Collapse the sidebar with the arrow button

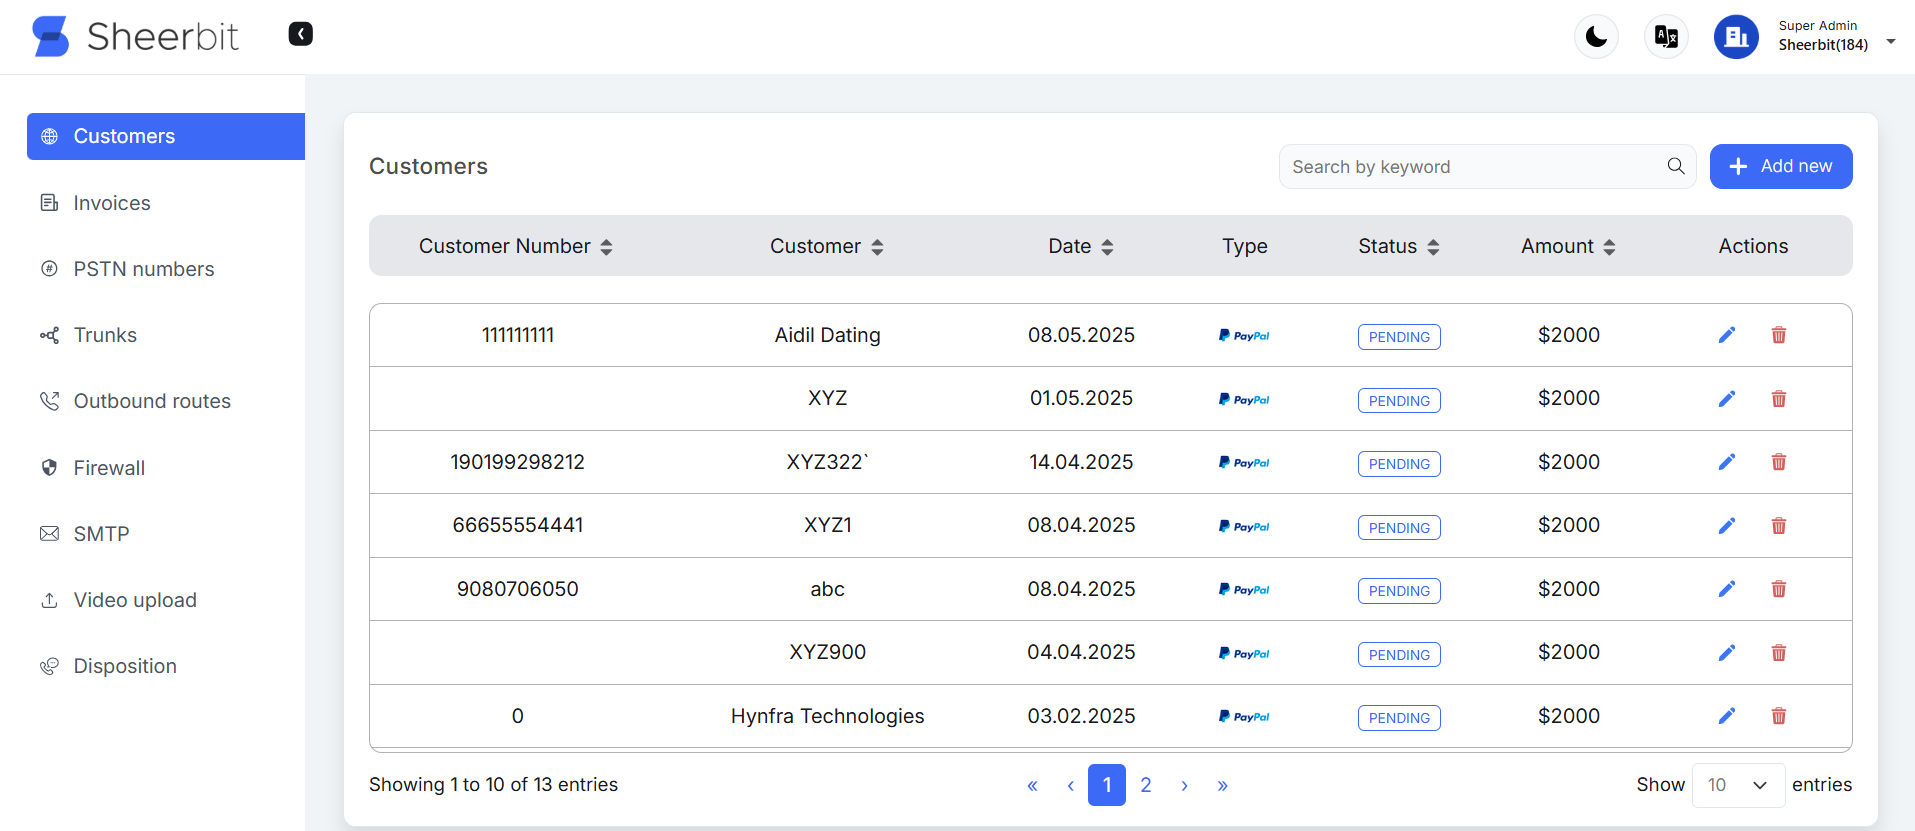300,34
